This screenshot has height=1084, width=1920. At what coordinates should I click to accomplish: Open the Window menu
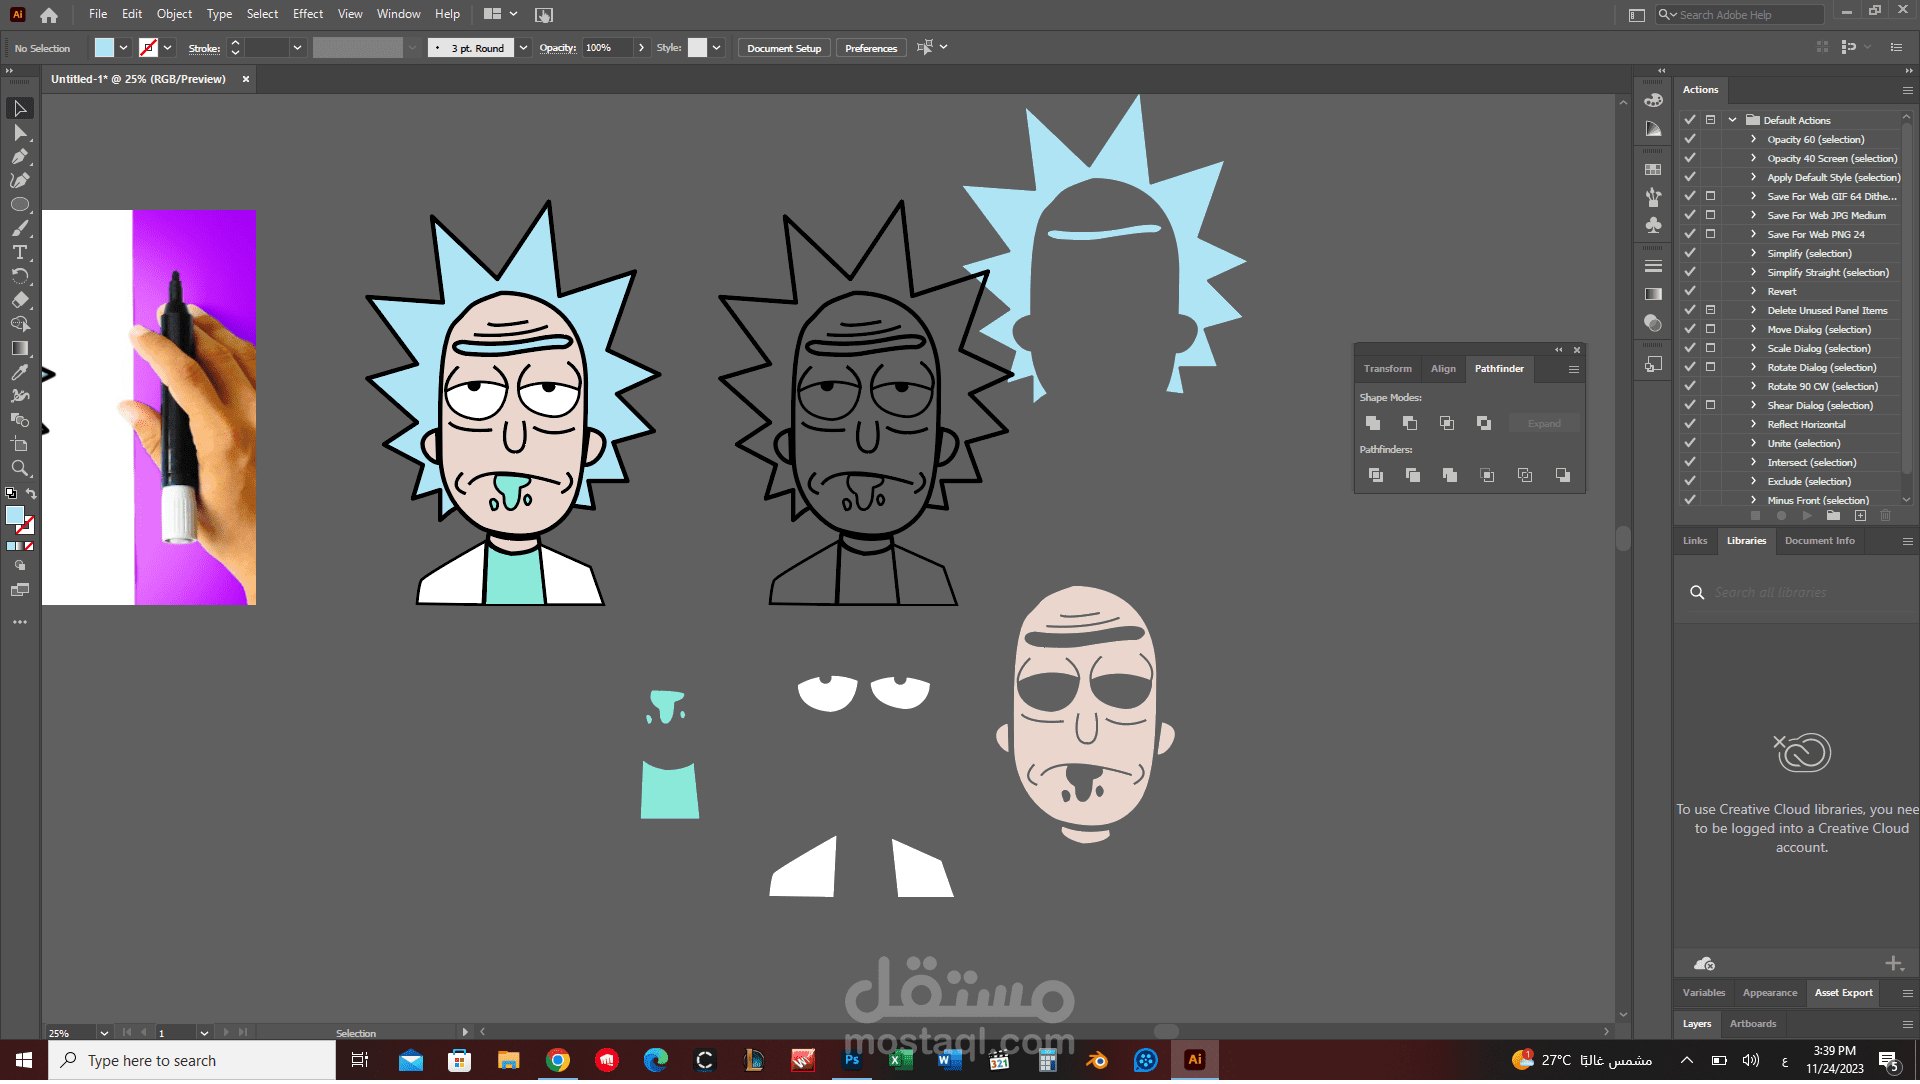398,14
